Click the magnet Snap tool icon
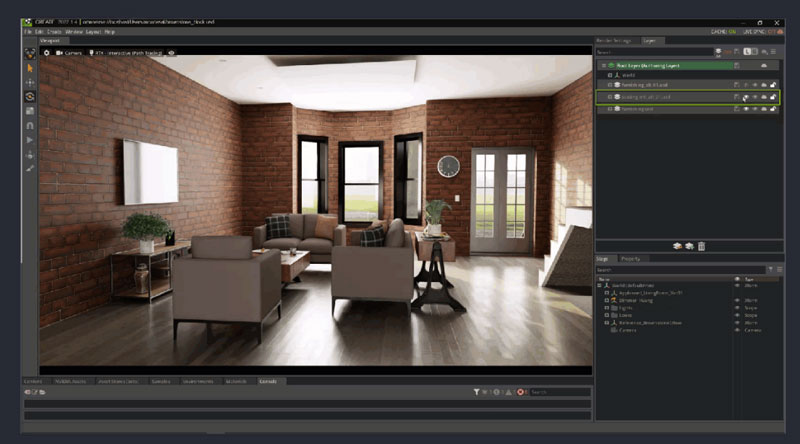800x444 pixels. tap(30, 126)
